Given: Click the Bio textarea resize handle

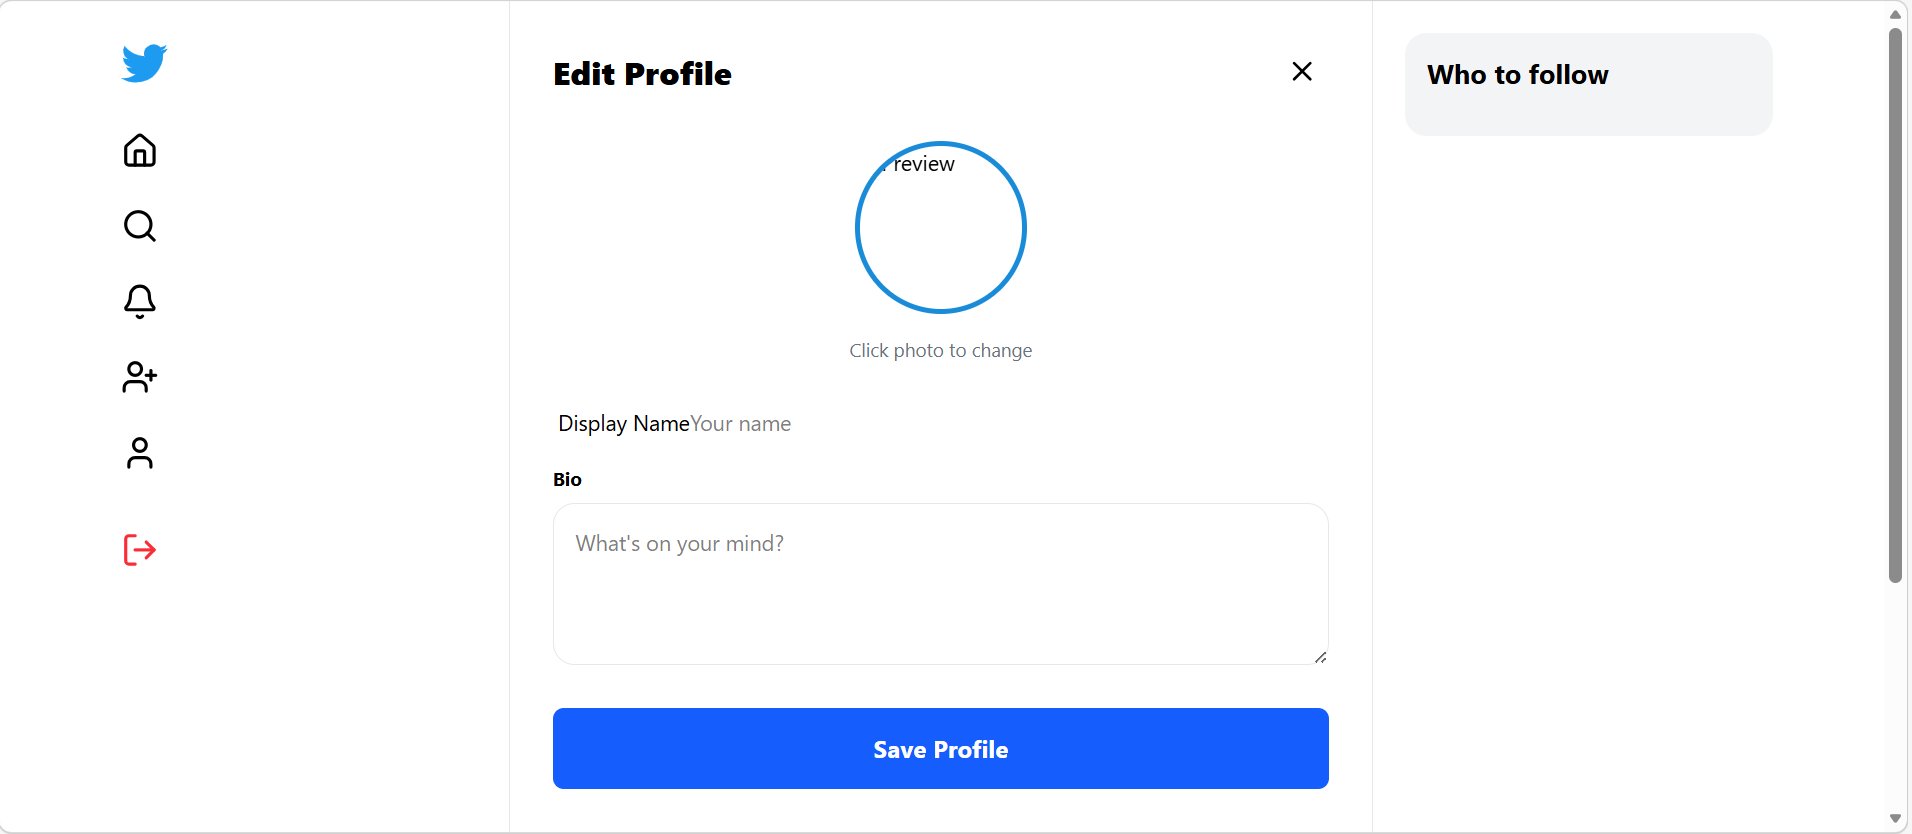Looking at the screenshot, I should click(1320, 657).
